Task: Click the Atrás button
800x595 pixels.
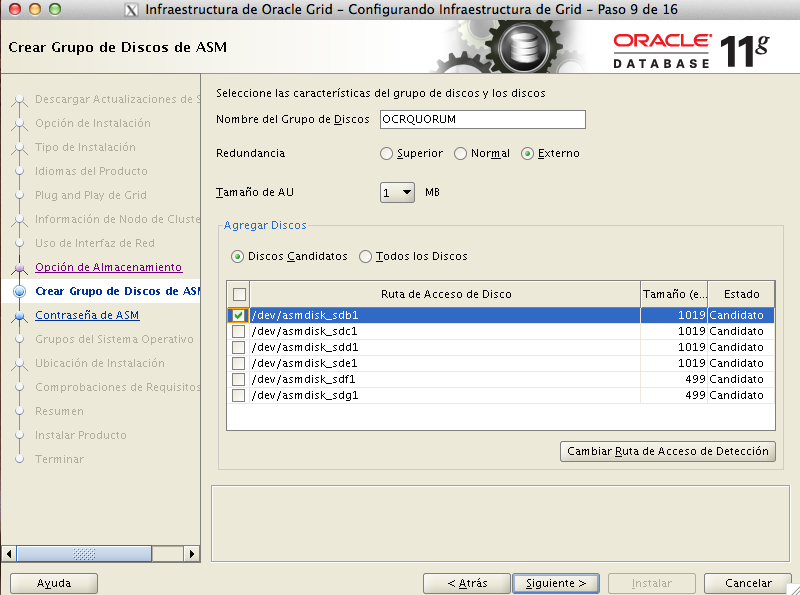Action: (x=466, y=583)
